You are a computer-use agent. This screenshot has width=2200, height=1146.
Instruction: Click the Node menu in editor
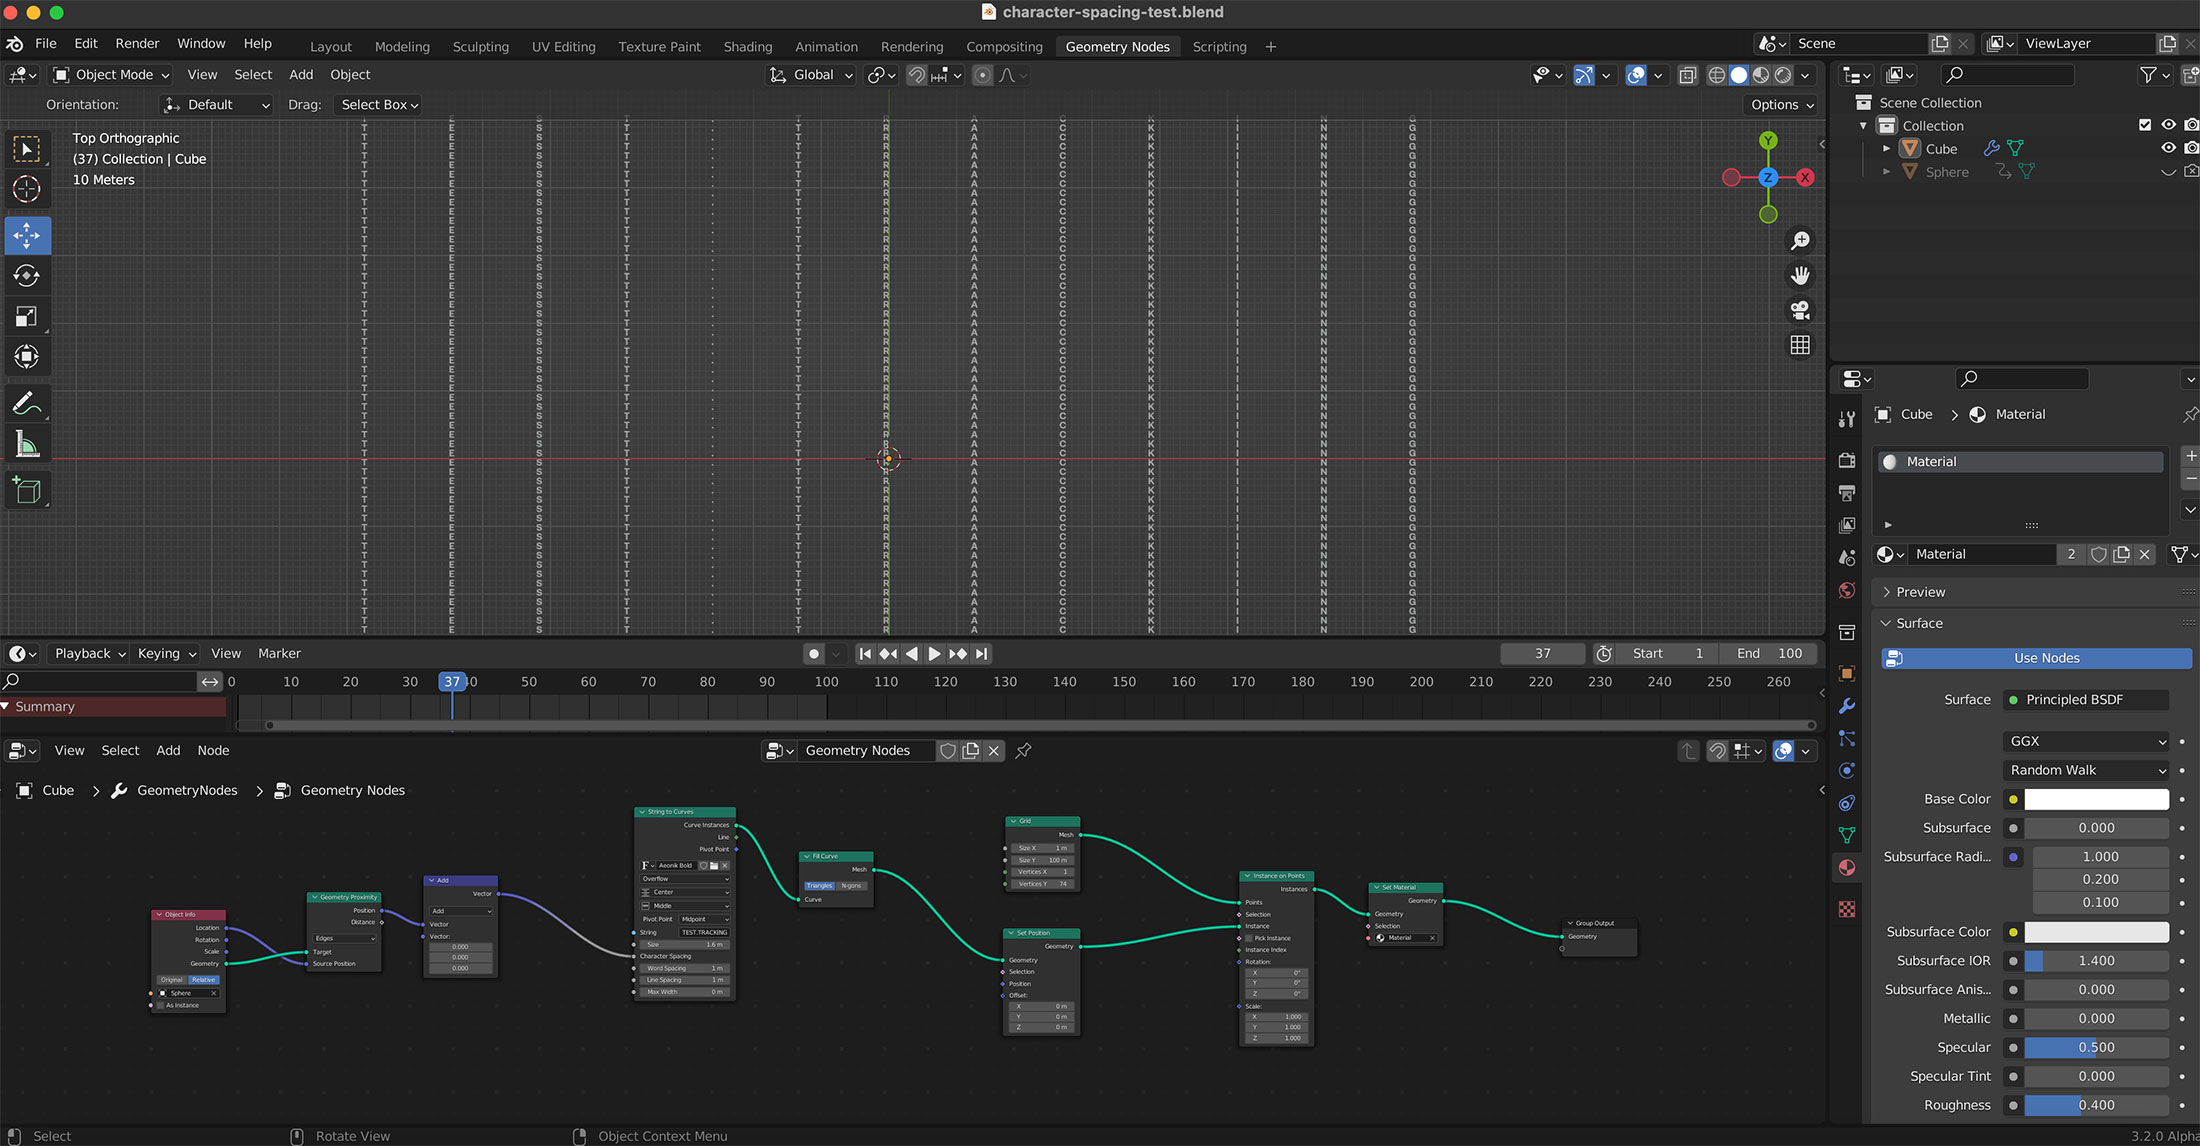point(212,750)
